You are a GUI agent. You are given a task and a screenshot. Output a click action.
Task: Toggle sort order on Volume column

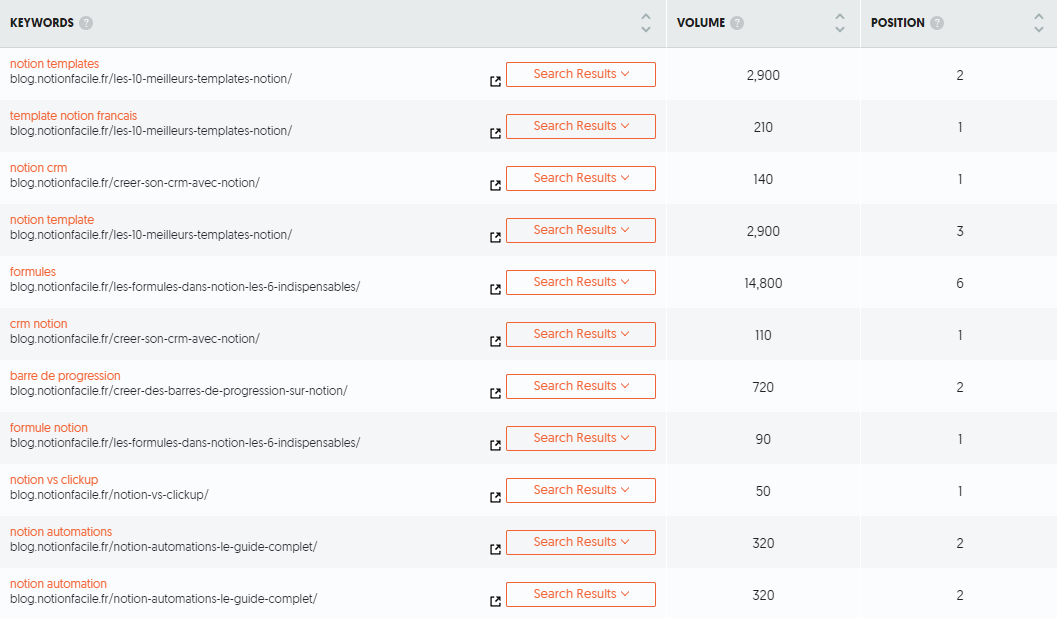coord(840,23)
